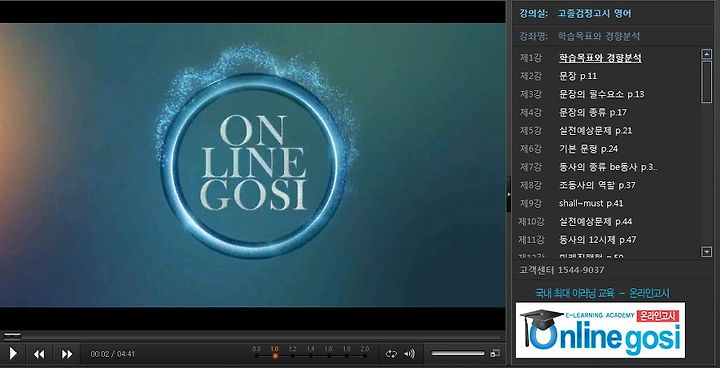Open lecture 6 기본 문형 p.24

(x=588, y=148)
